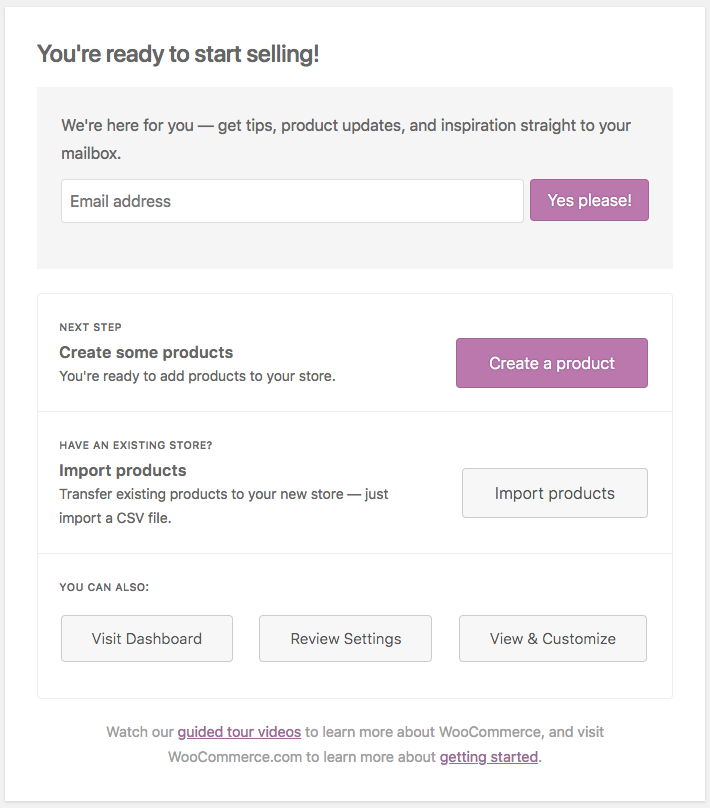Open 'Visit Dashboard'

click(147, 639)
